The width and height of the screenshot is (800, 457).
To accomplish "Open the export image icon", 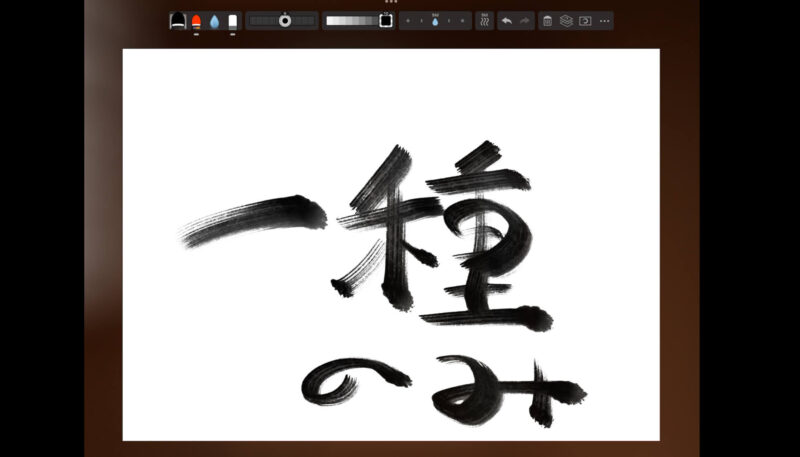I will pyautogui.click(x=585, y=21).
